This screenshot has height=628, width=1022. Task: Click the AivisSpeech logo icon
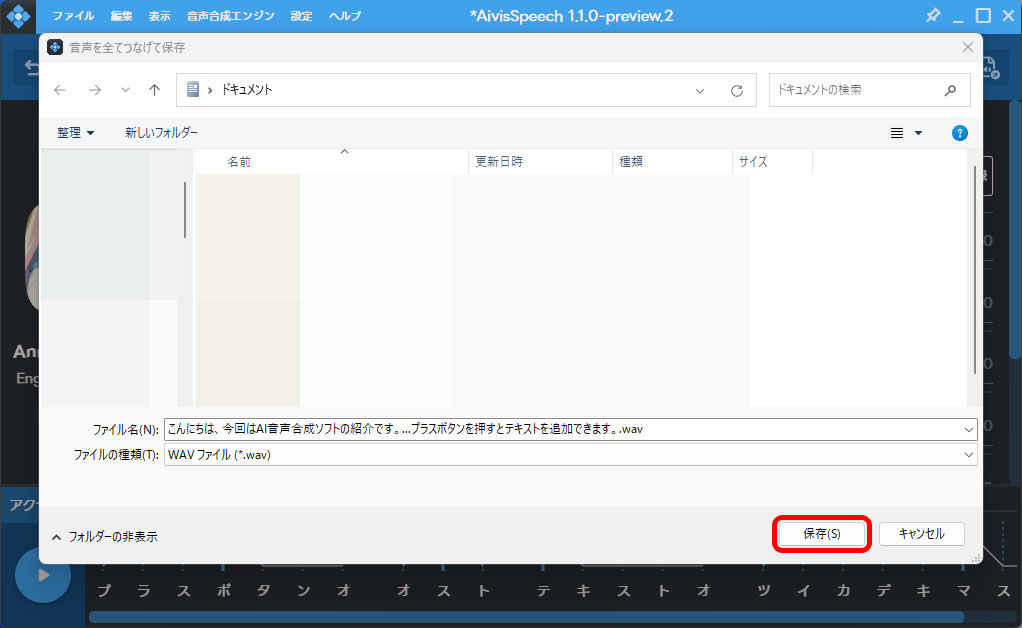(x=18, y=16)
